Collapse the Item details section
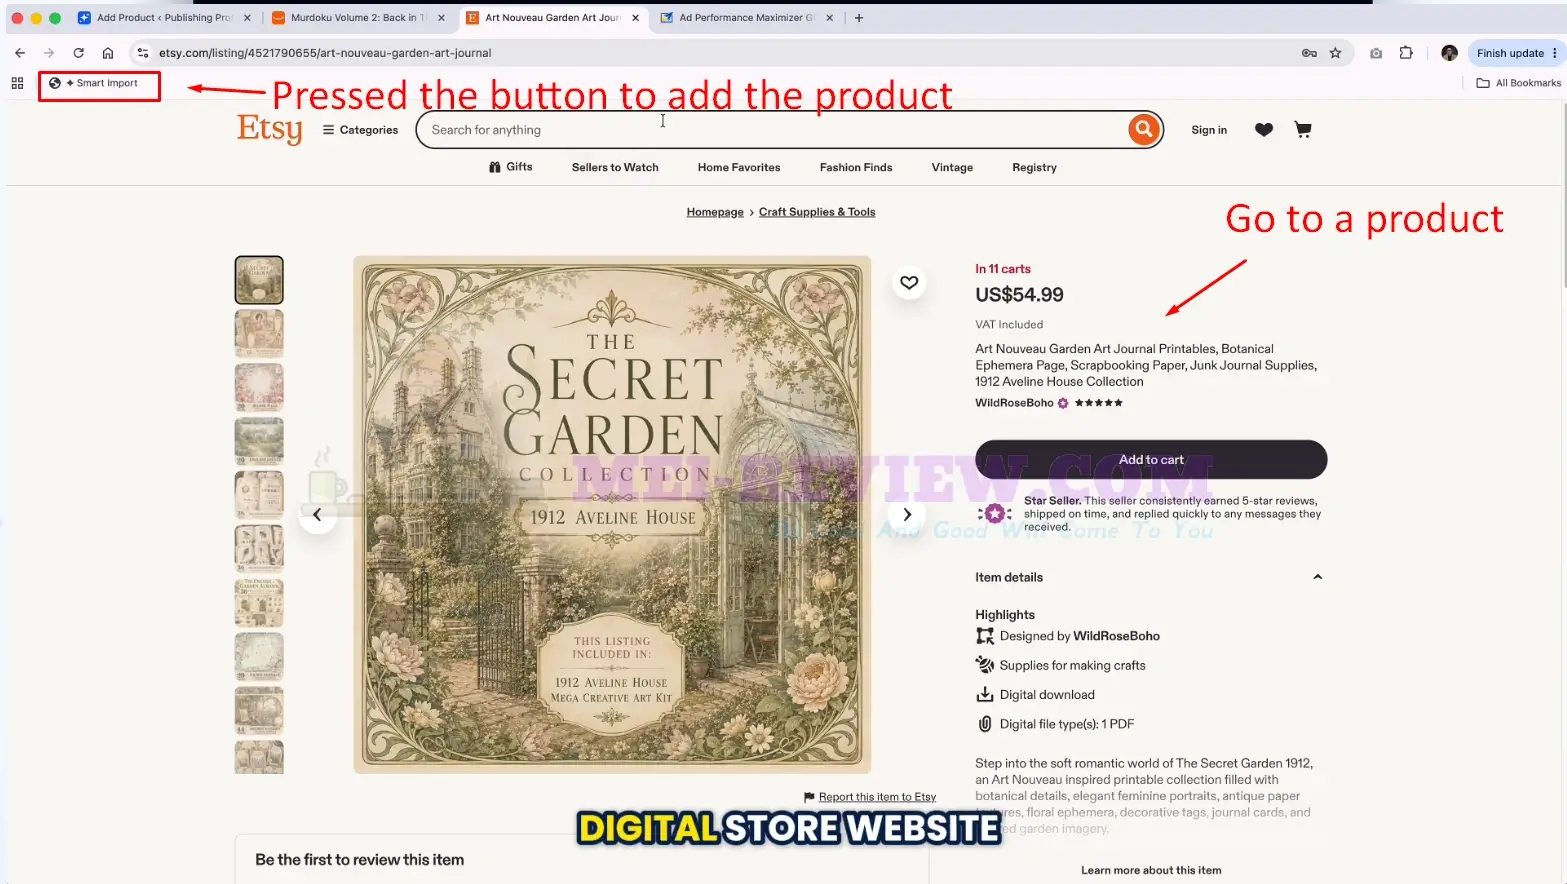Image resolution: width=1567 pixels, height=884 pixels. pos(1317,577)
